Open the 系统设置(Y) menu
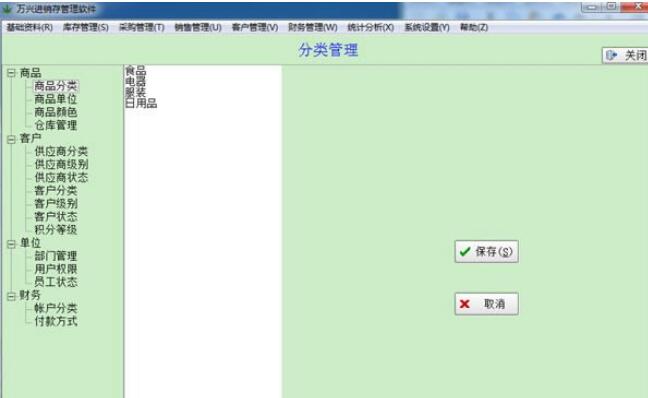The height and width of the screenshot is (398, 648). (427, 27)
